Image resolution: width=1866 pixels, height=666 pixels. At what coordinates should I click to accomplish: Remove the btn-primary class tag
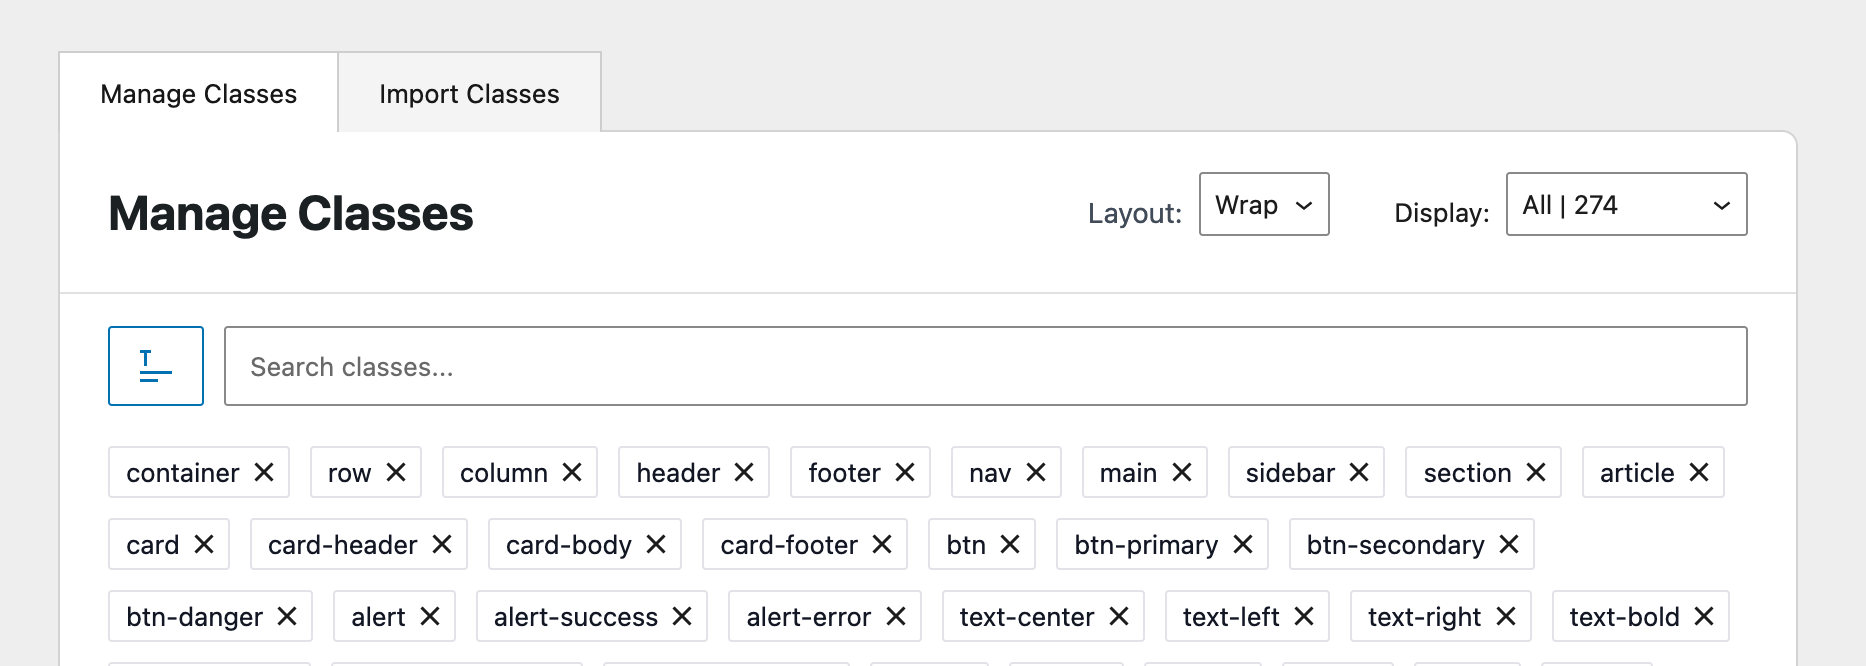pos(1243,544)
